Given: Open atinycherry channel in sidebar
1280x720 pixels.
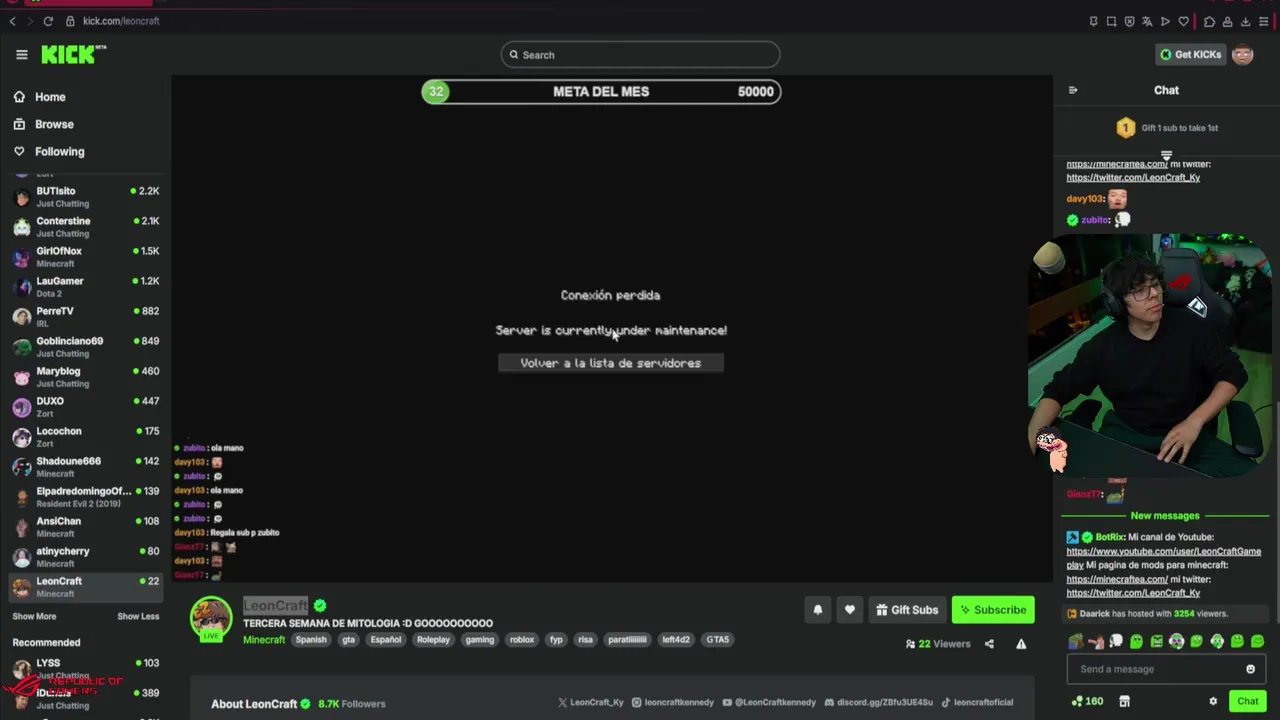Looking at the screenshot, I should point(86,556).
